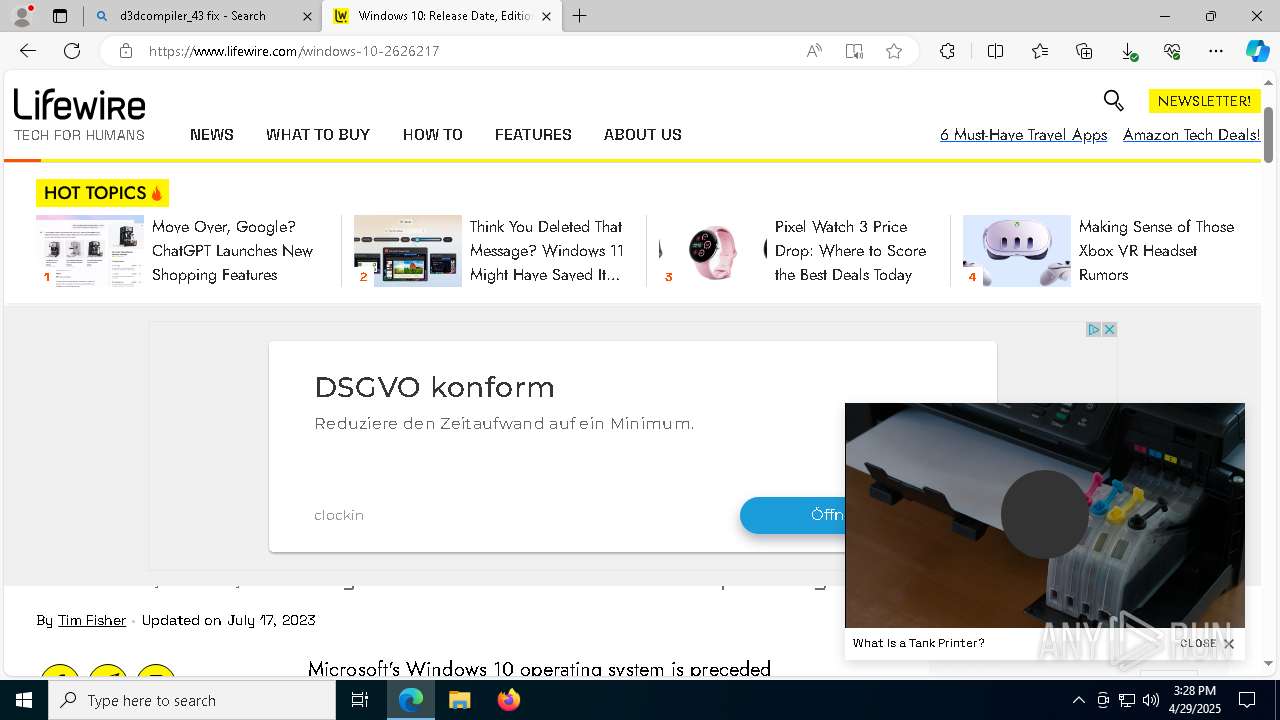Open 6 Must-Have Travel Apps link
Viewport: 1280px width, 720px height.
pos(1023,135)
